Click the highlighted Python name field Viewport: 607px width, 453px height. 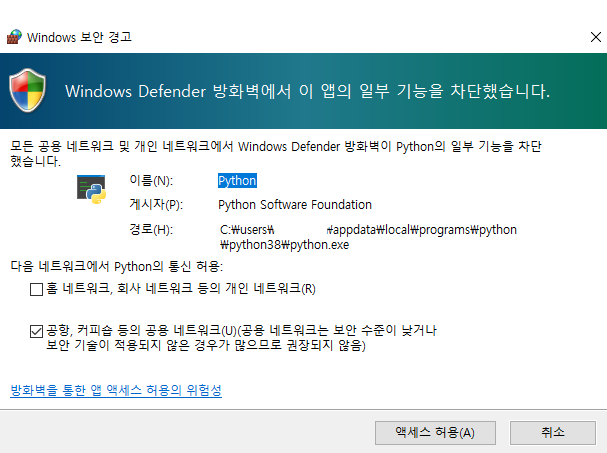pos(237,180)
